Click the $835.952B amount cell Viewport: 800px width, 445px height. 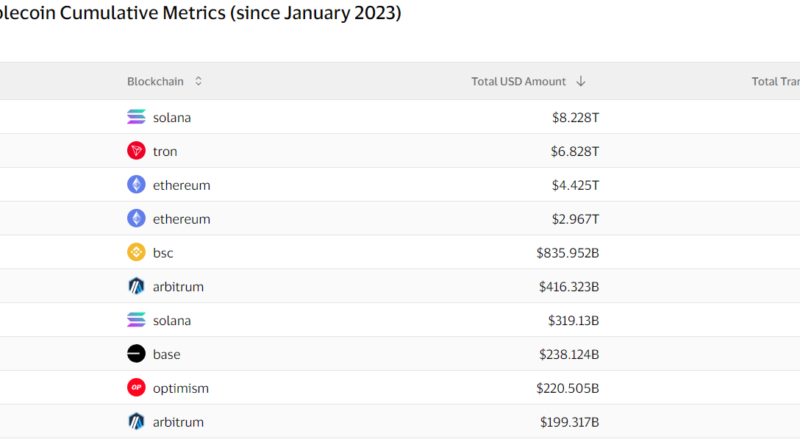tap(567, 253)
